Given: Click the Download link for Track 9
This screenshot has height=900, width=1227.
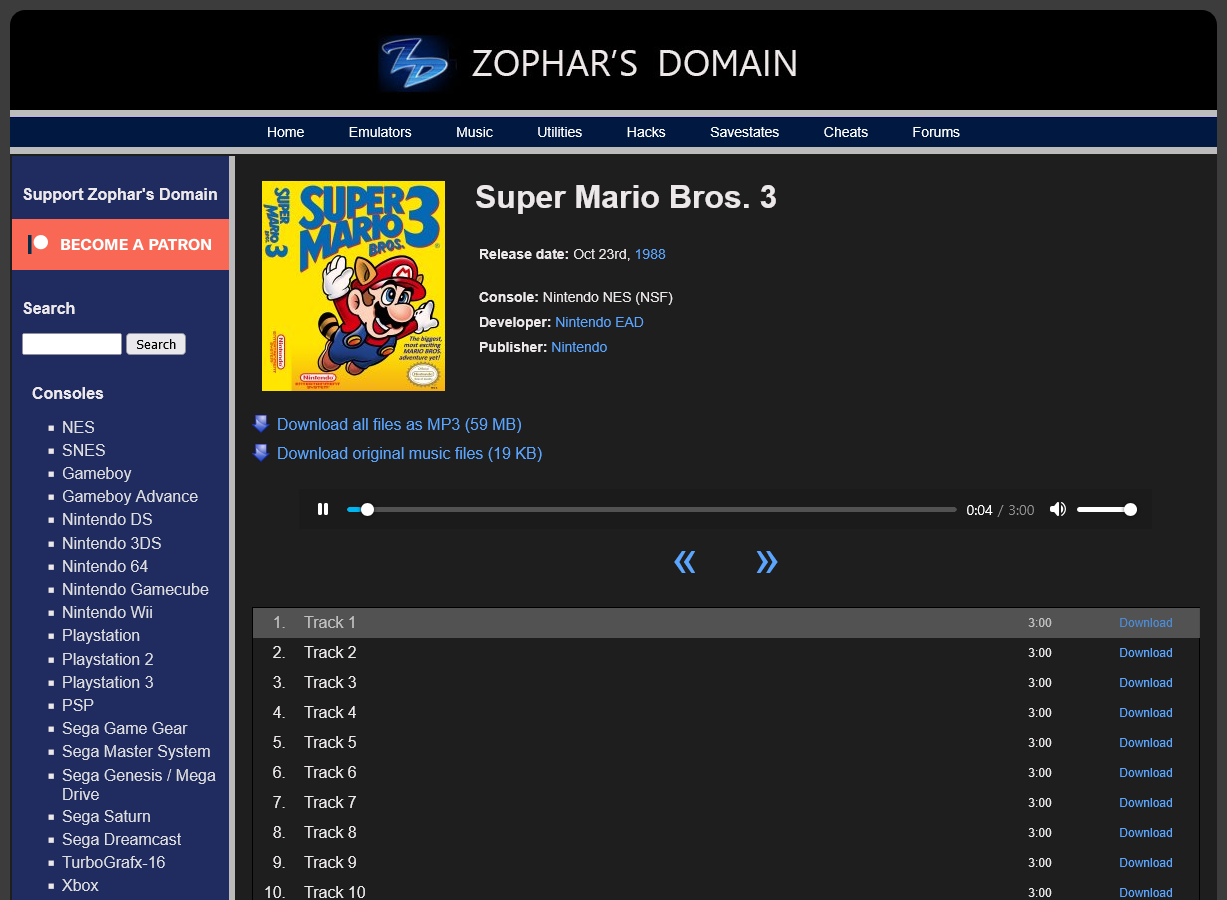Looking at the screenshot, I should point(1146,863).
